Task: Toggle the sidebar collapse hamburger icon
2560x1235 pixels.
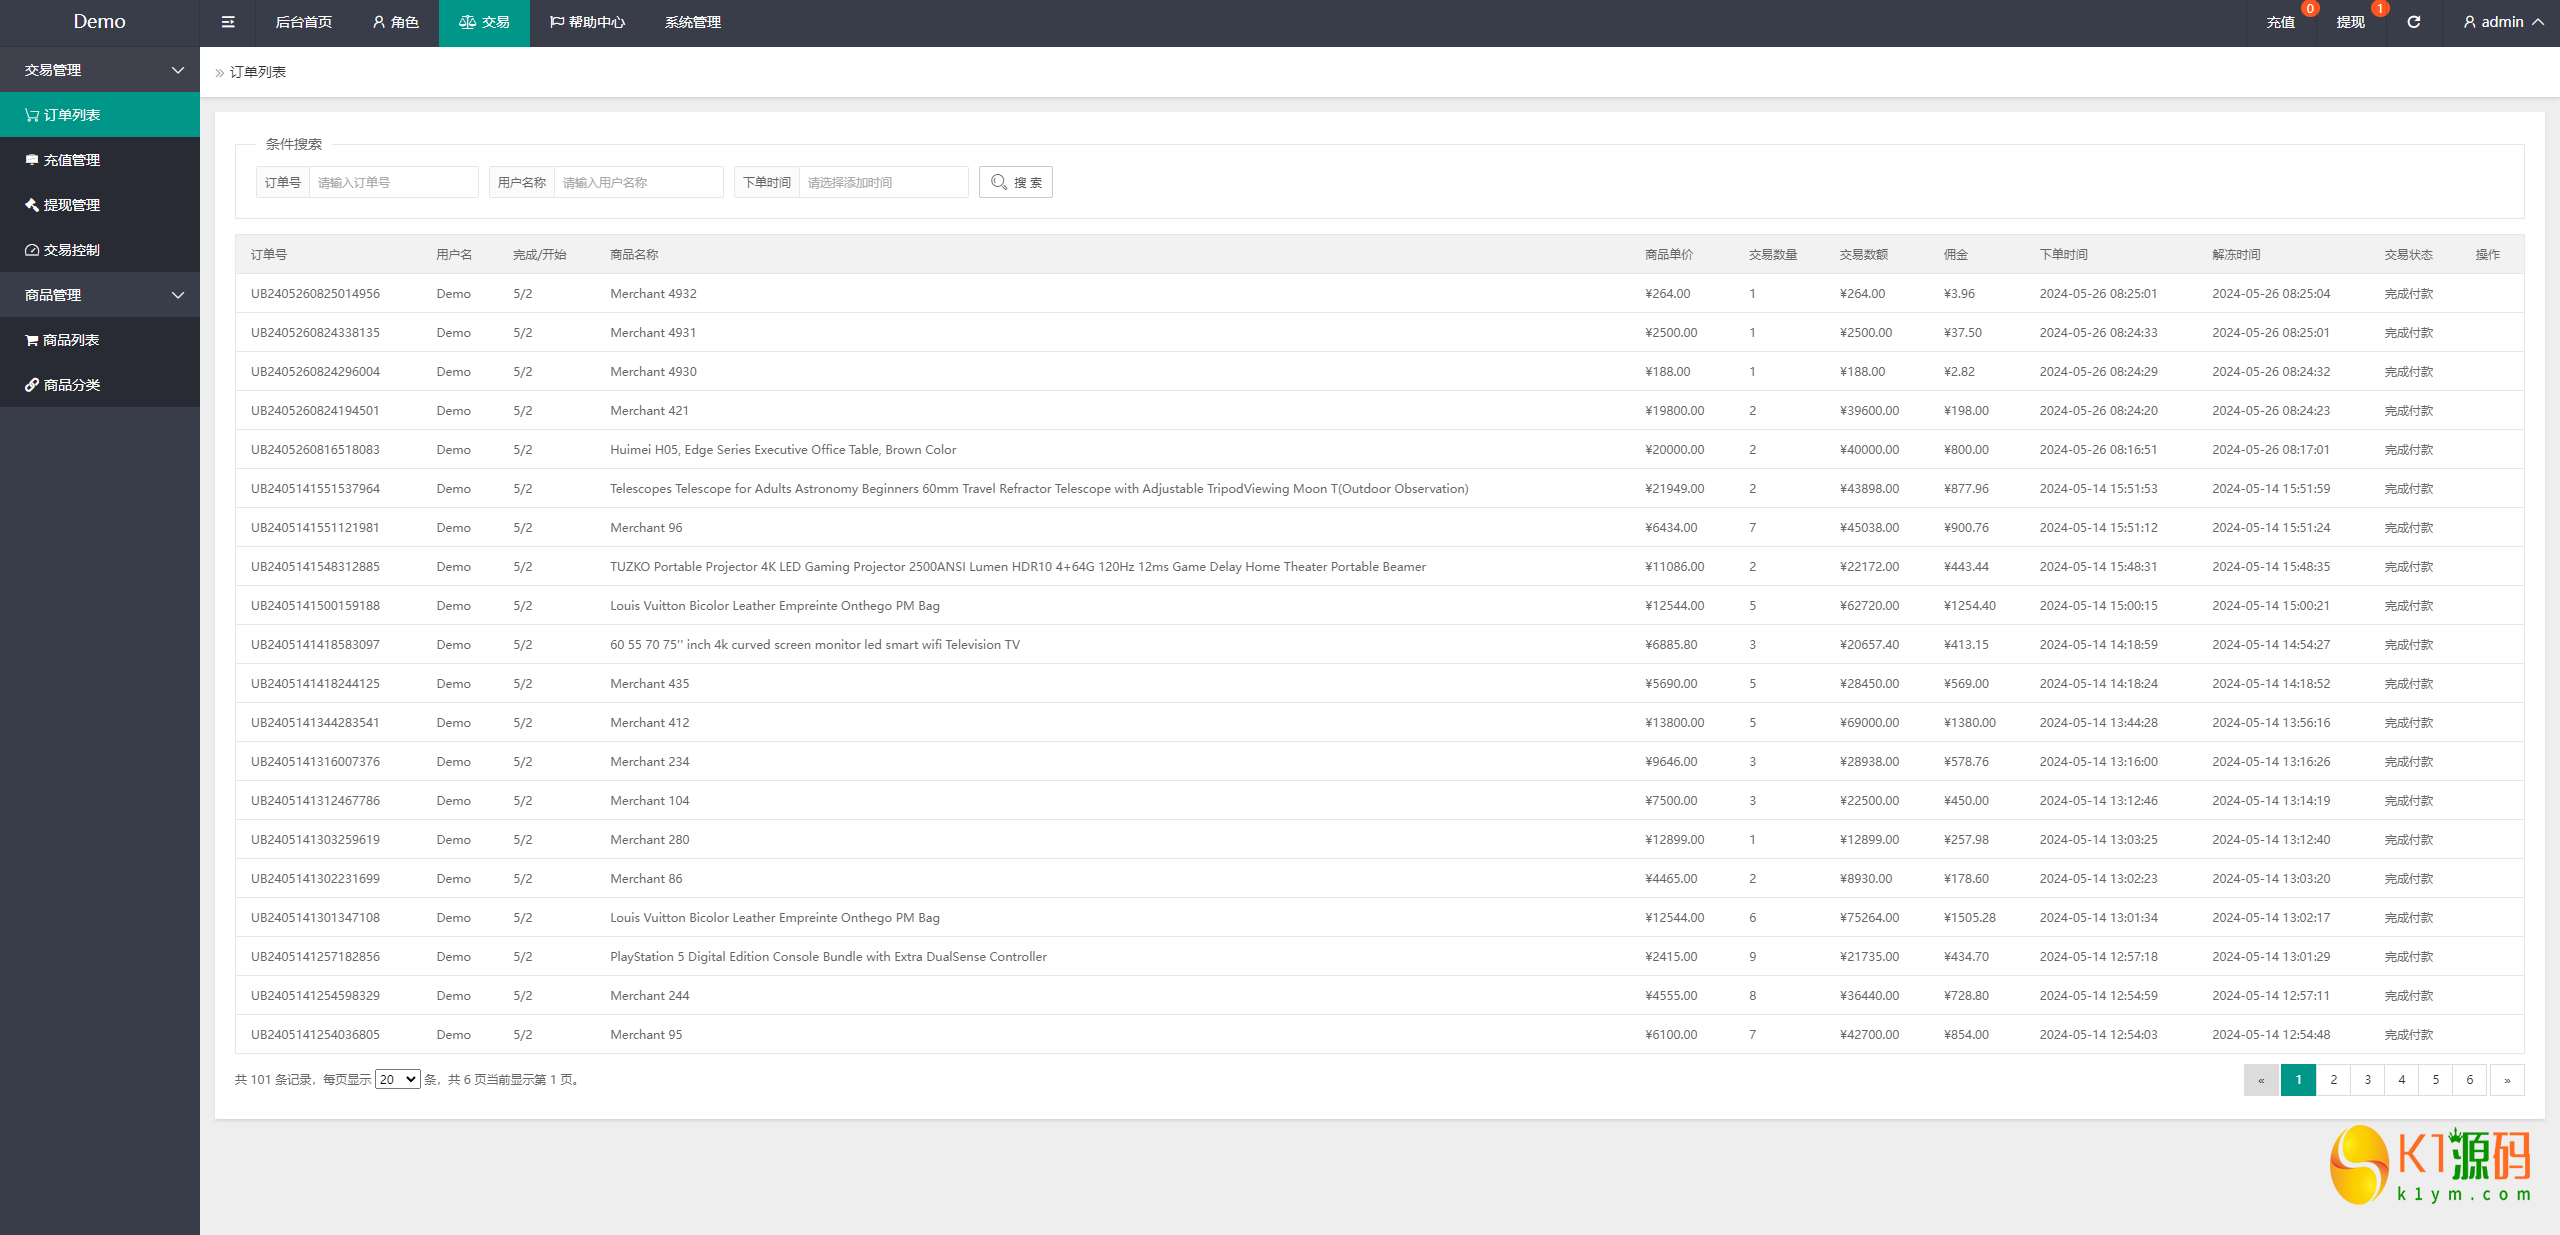Action: click(228, 22)
